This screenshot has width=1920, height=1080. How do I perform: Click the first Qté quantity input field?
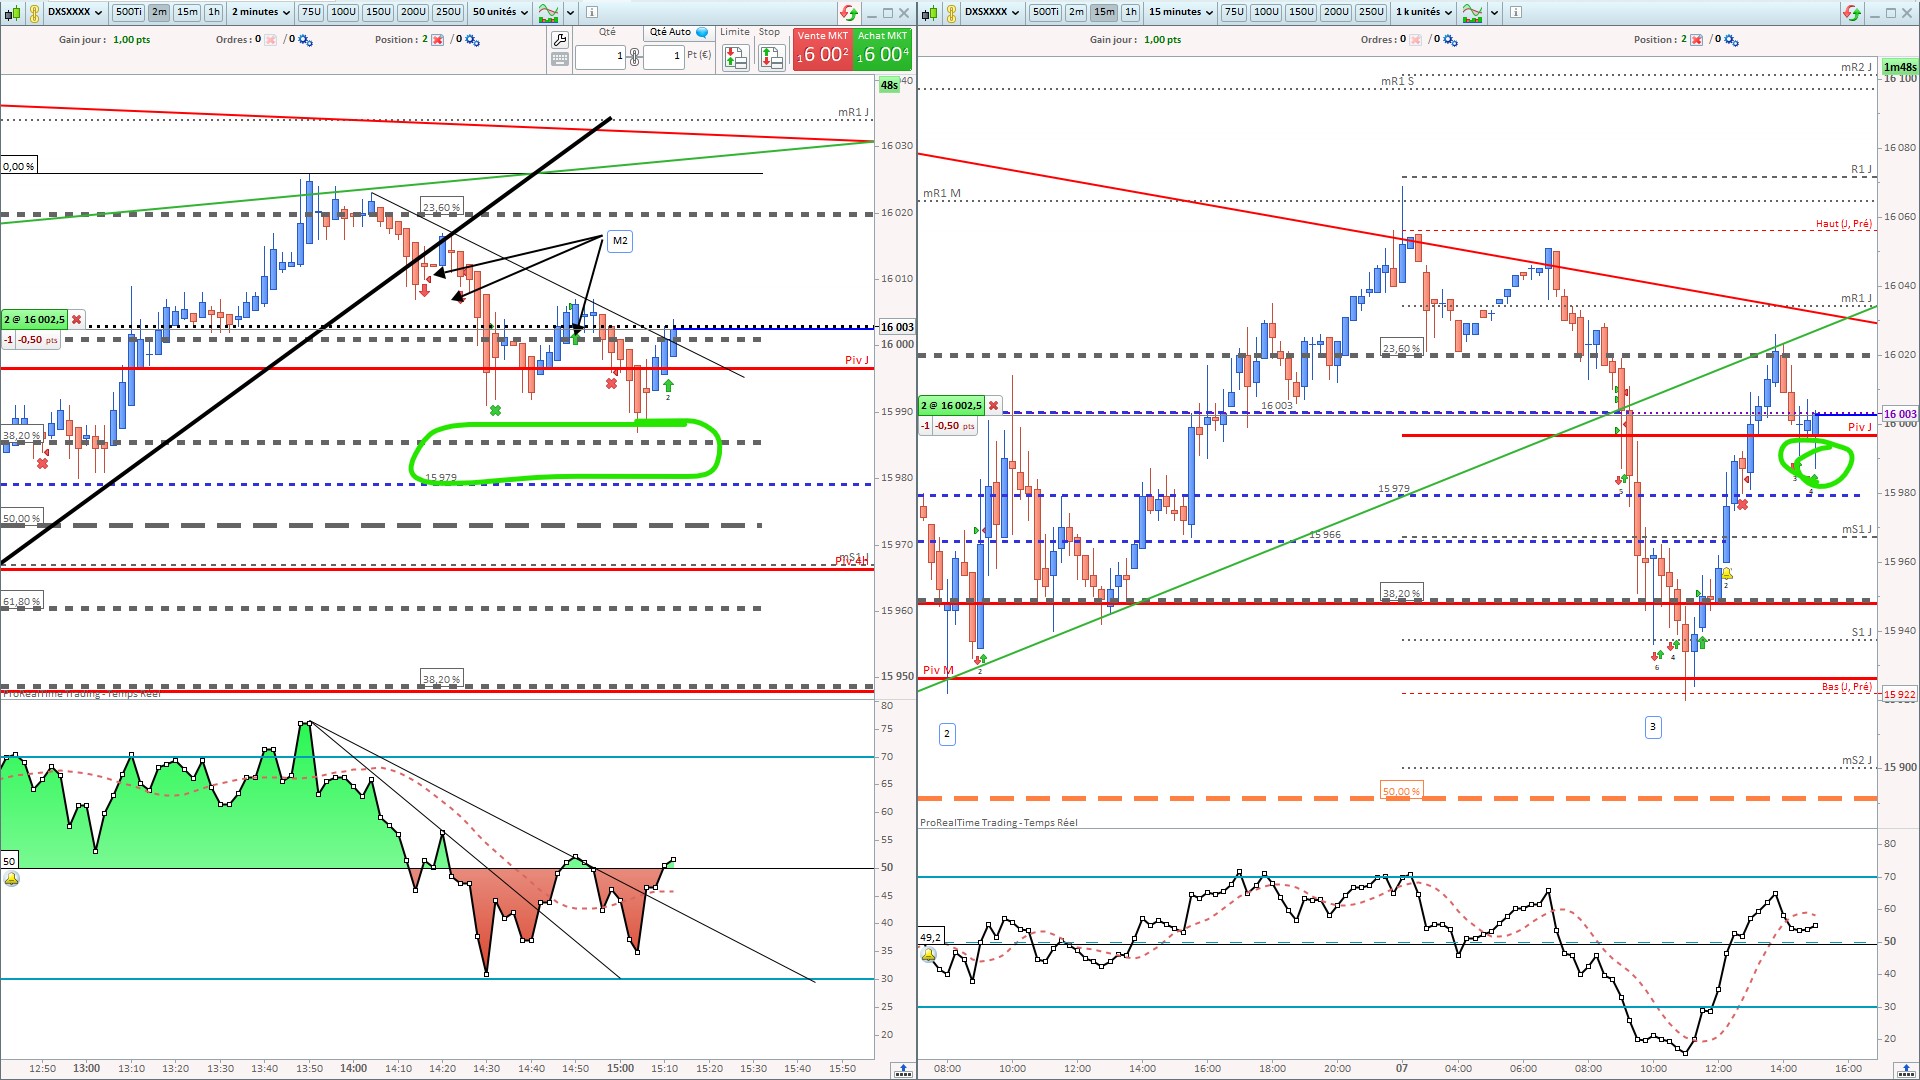[x=600, y=56]
